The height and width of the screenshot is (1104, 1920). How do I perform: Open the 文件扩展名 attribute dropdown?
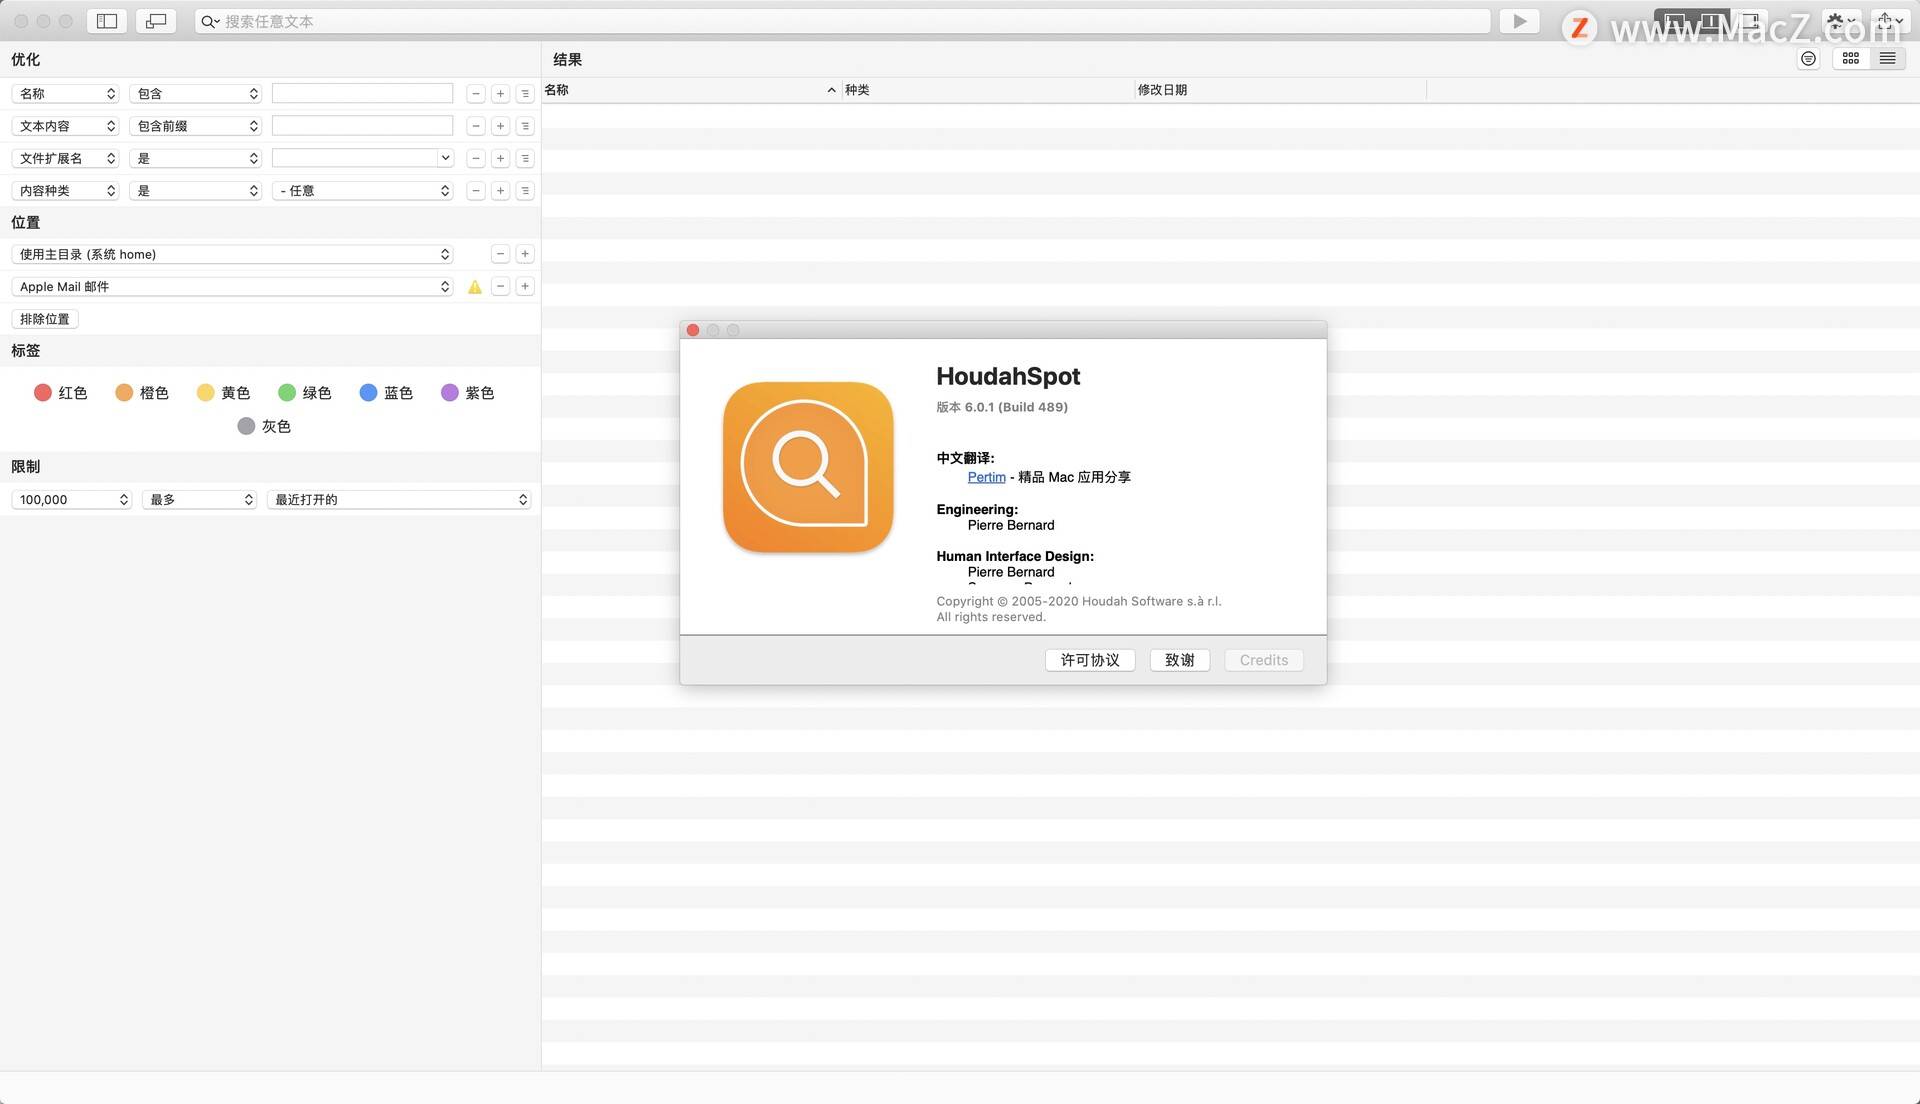pyautogui.click(x=66, y=158)
